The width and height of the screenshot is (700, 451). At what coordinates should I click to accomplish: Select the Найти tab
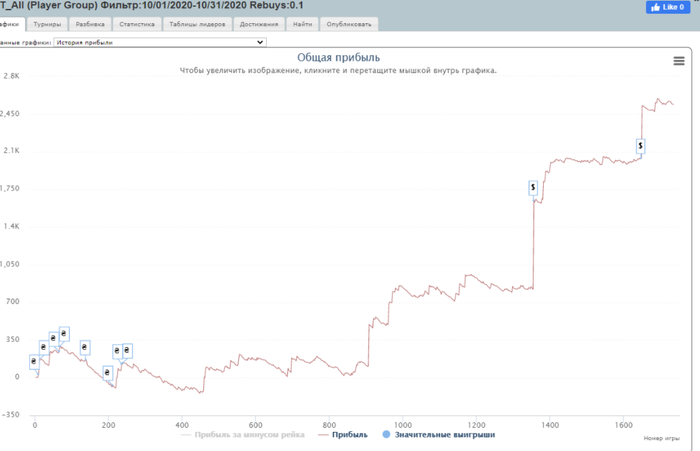302,24
